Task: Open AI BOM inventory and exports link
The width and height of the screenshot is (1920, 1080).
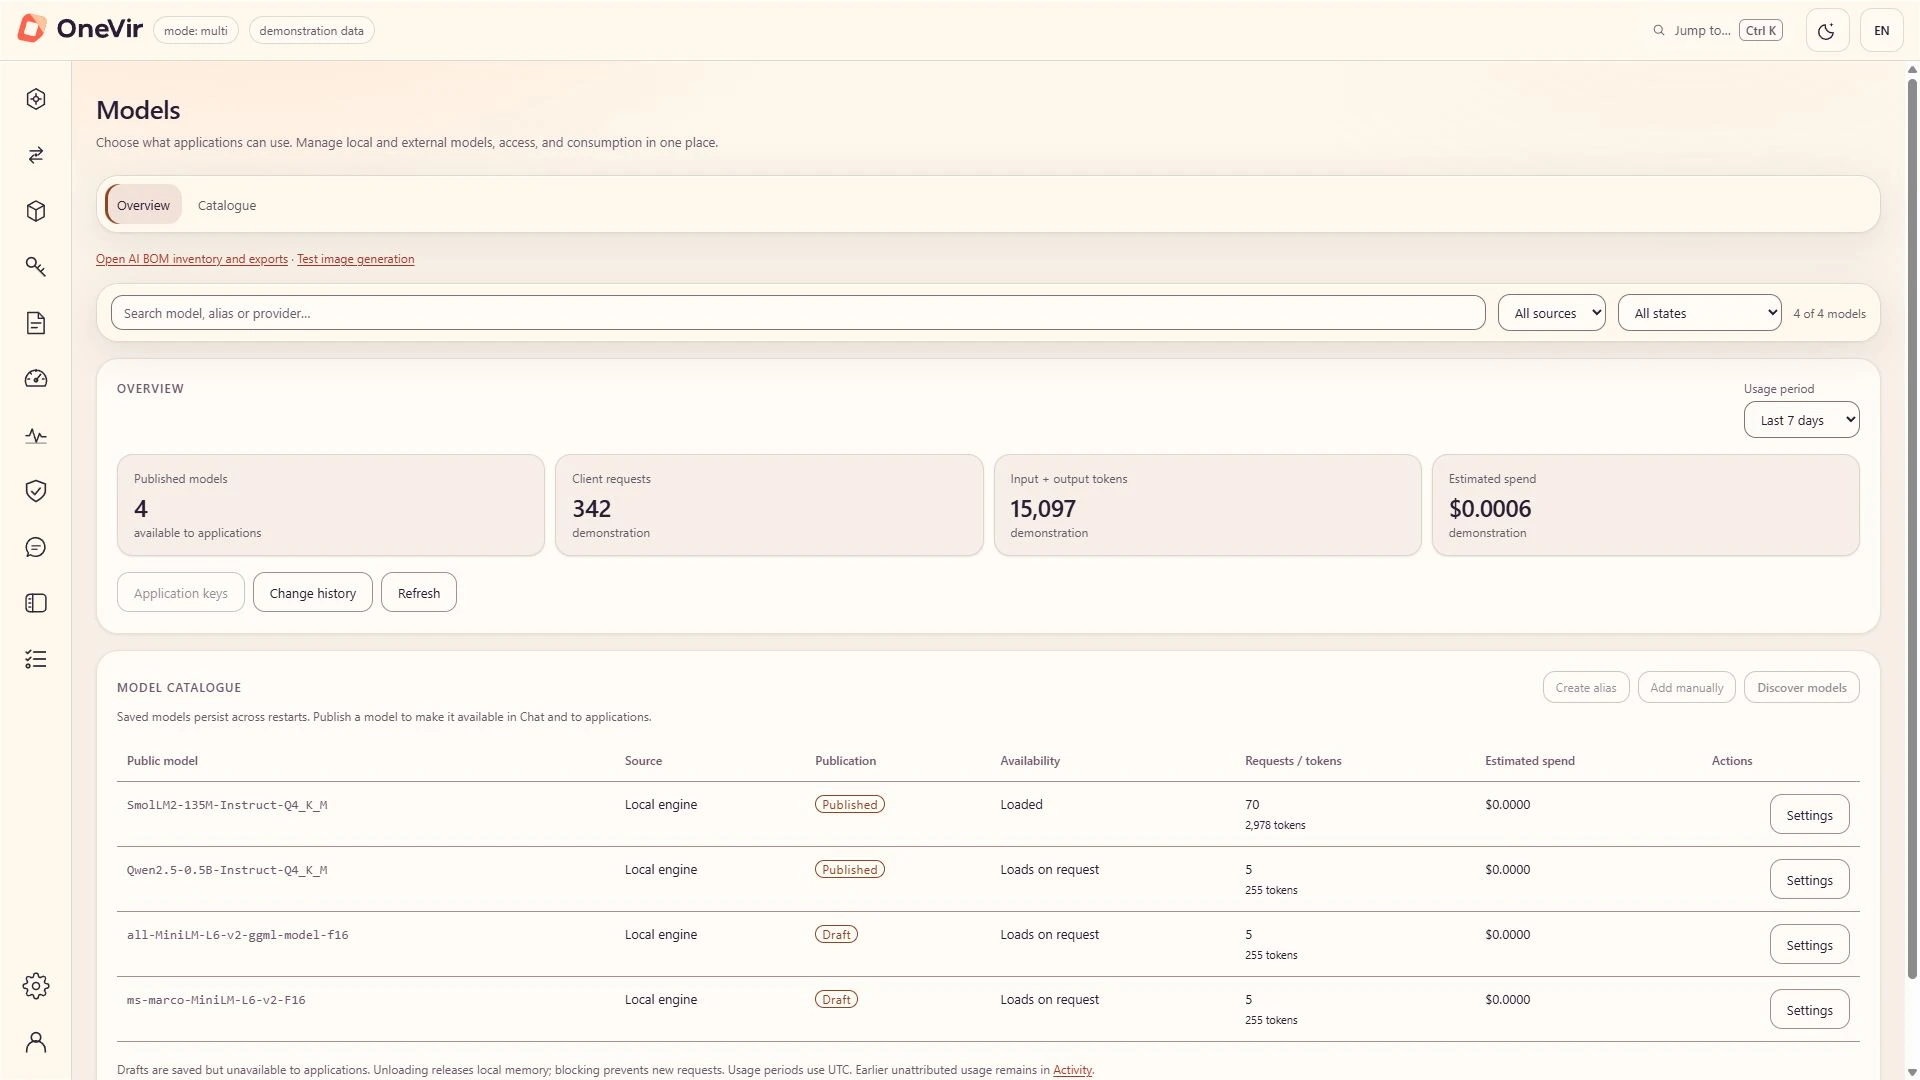Action: (x=192, y=259)
